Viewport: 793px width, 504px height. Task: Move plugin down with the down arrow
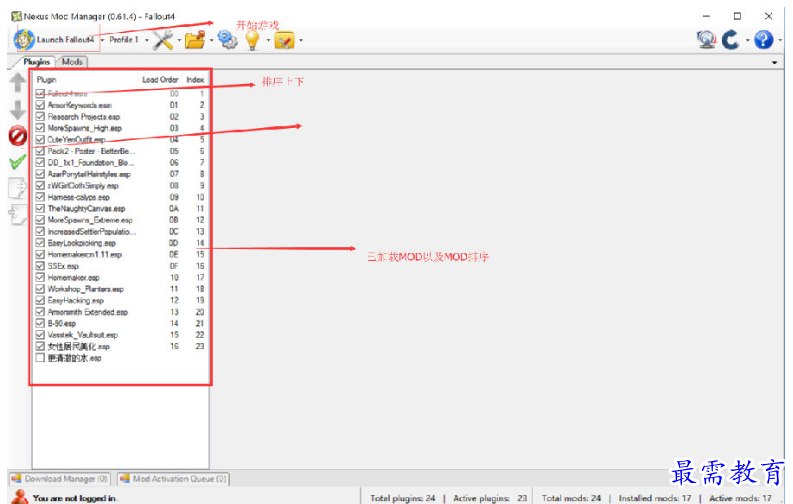click(18, 109)
